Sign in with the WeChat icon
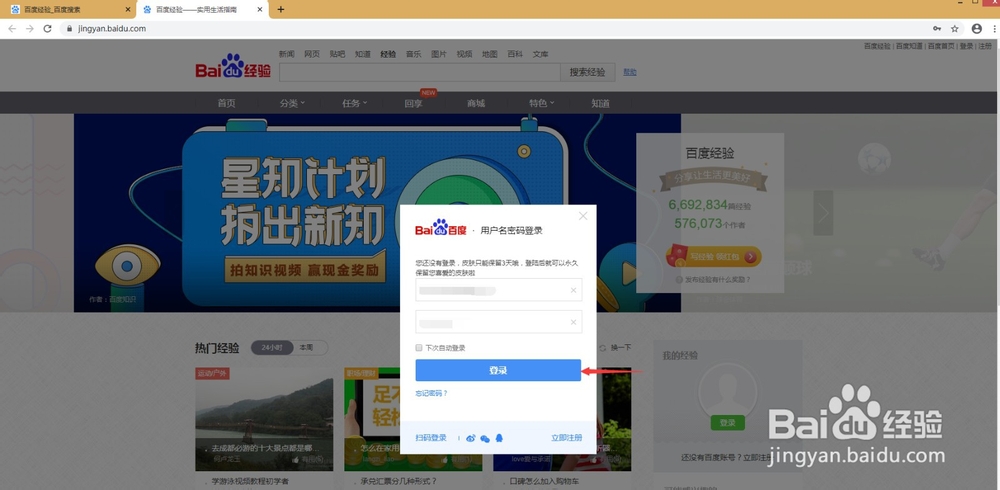The height and width of the screenshot is (490, 1000). coord(485,438)
